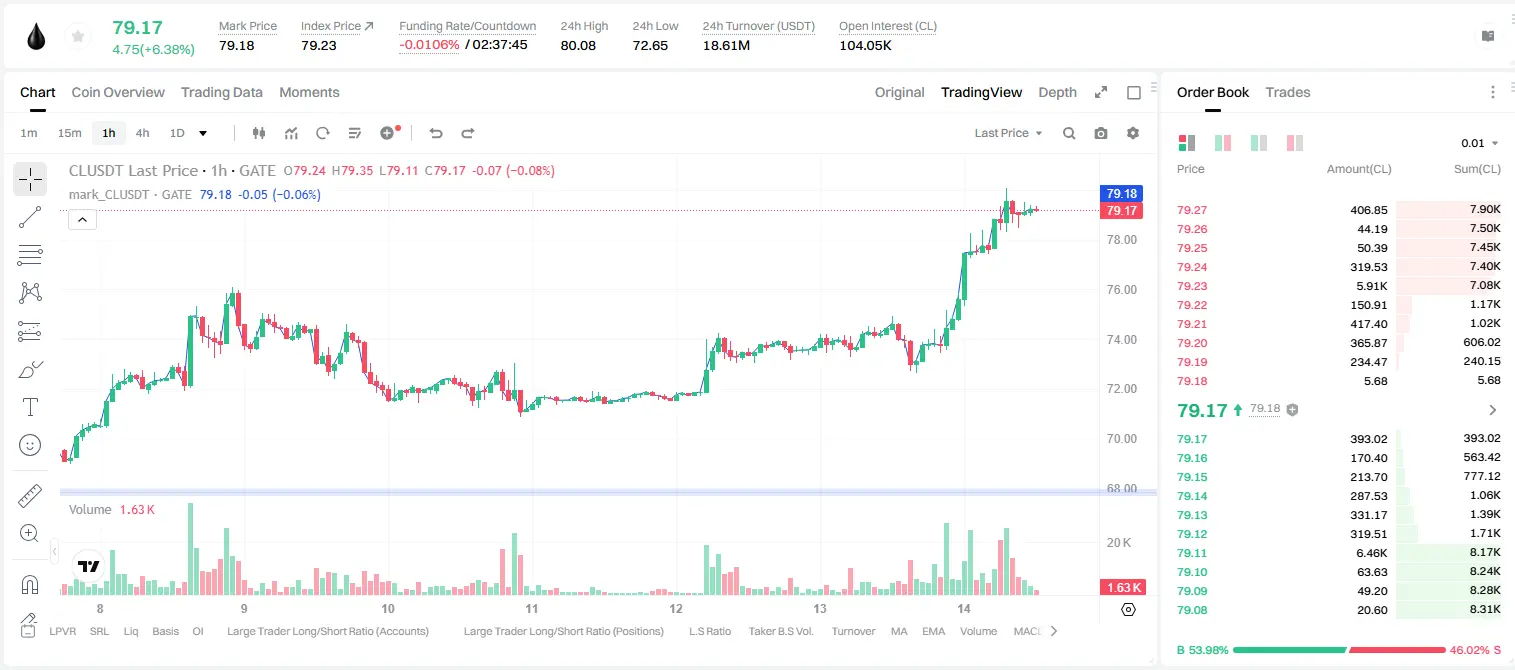
Task: Open the Coin Overview tab
Action: click(118, 92)
